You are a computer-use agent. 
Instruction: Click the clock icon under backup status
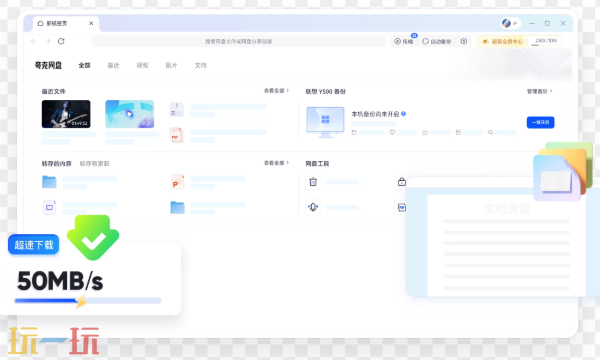pyautogui.click(x=425, y=132)
